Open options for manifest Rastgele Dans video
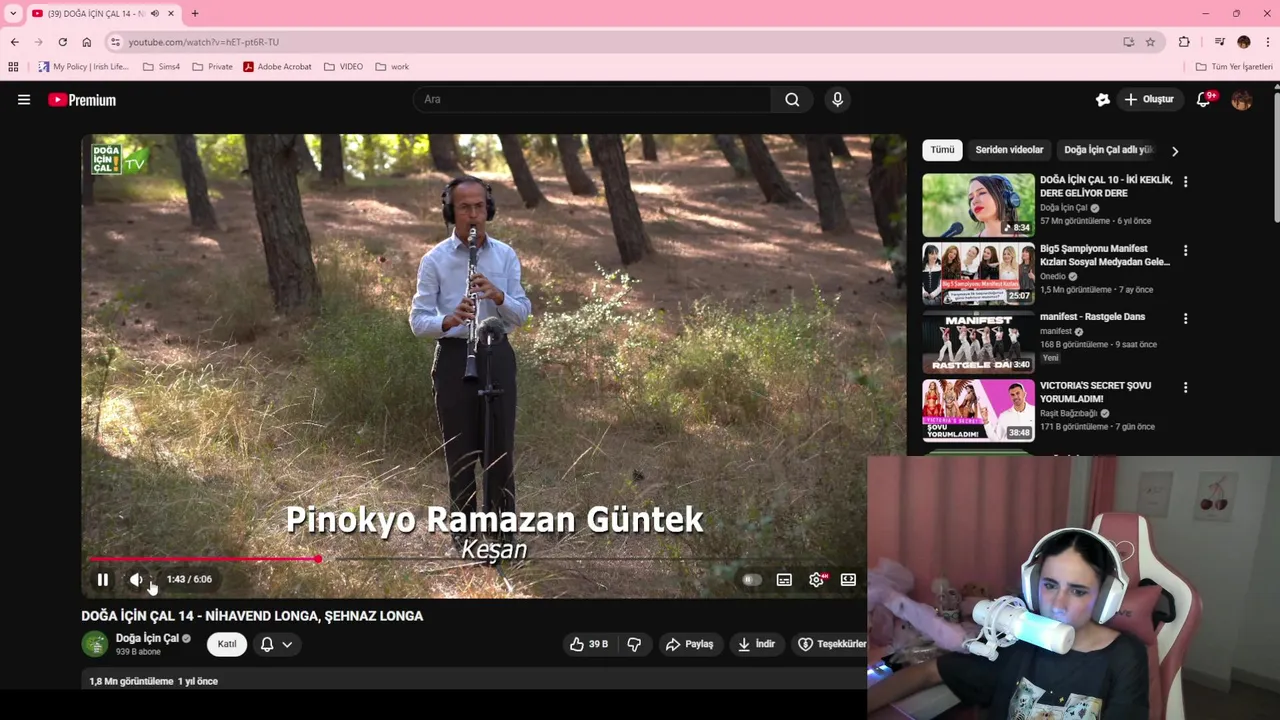This screenshot has height=720, width=1280. [x=1185, y=319]
